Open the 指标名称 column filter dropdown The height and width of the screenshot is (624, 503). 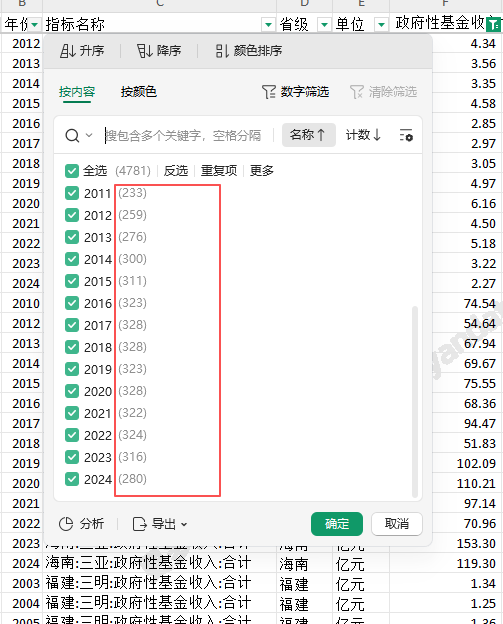click(x=269, y=25)
